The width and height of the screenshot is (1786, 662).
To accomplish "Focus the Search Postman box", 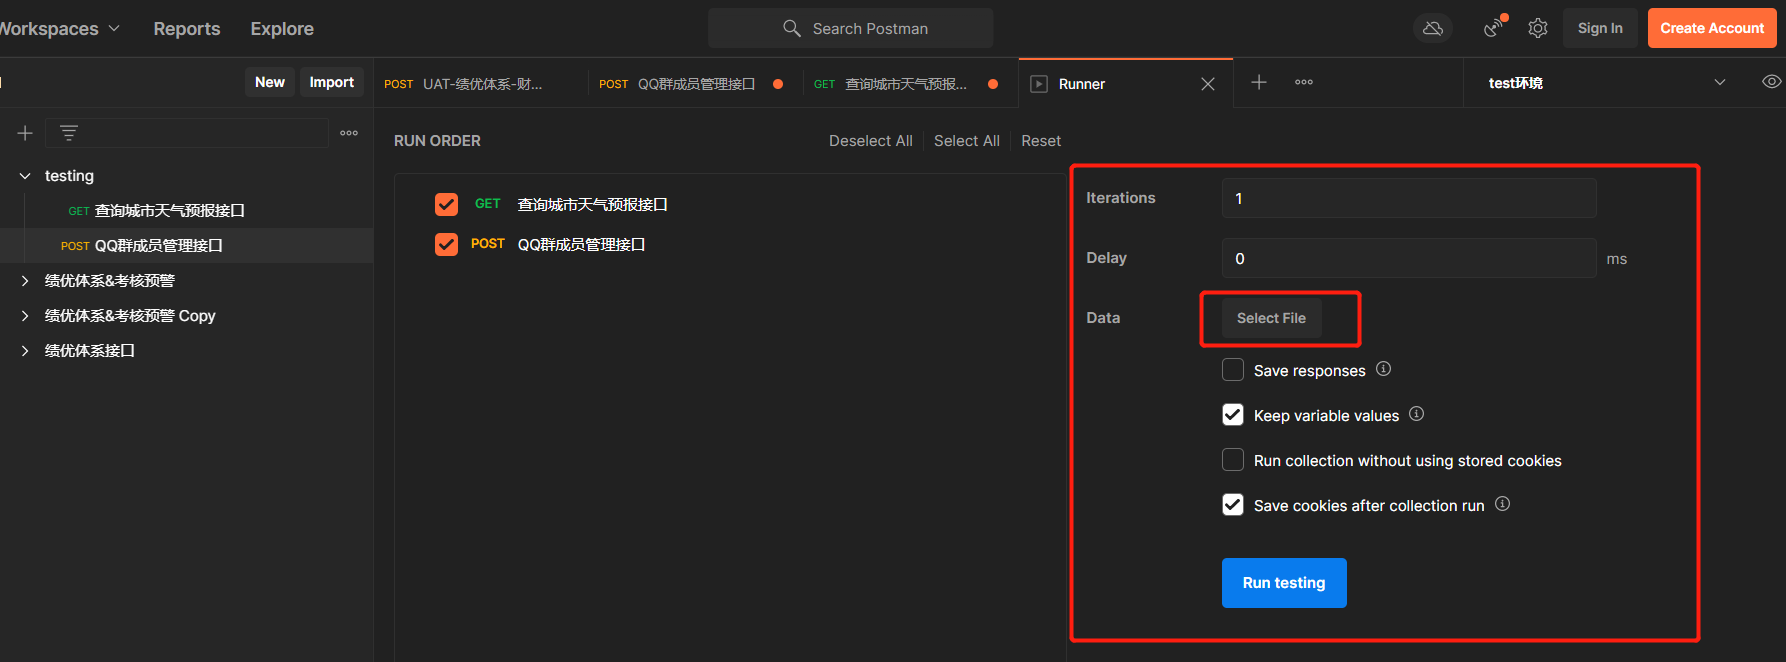I will click(850, 28).
